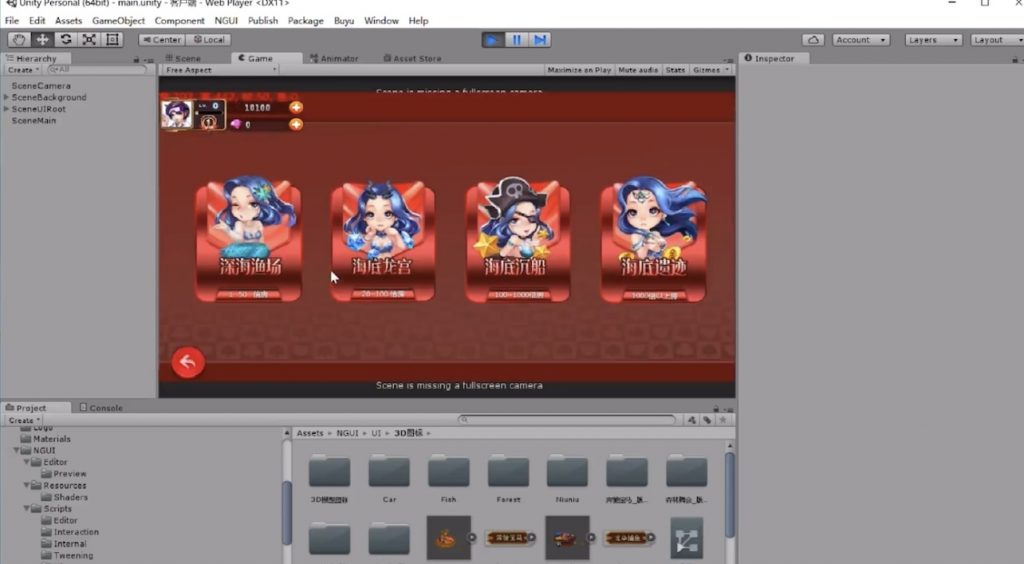Select the Hand tool in toolbar

point(19,40)
